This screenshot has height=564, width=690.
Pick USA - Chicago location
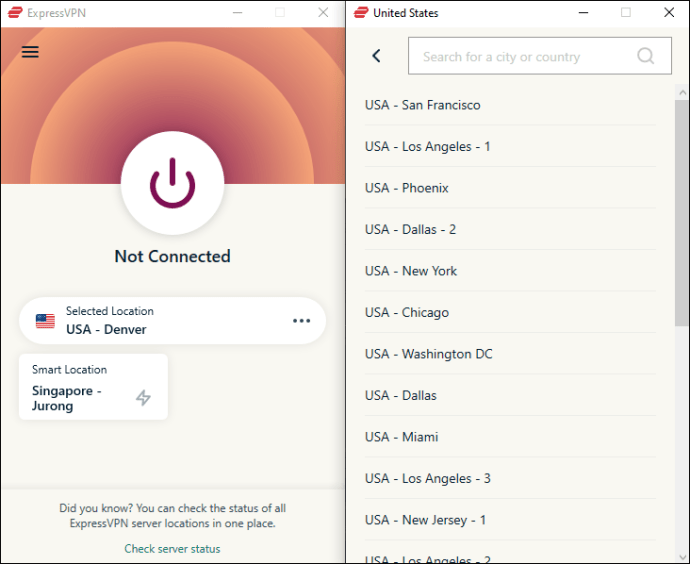pyautogui.click(x=510, y=312)
